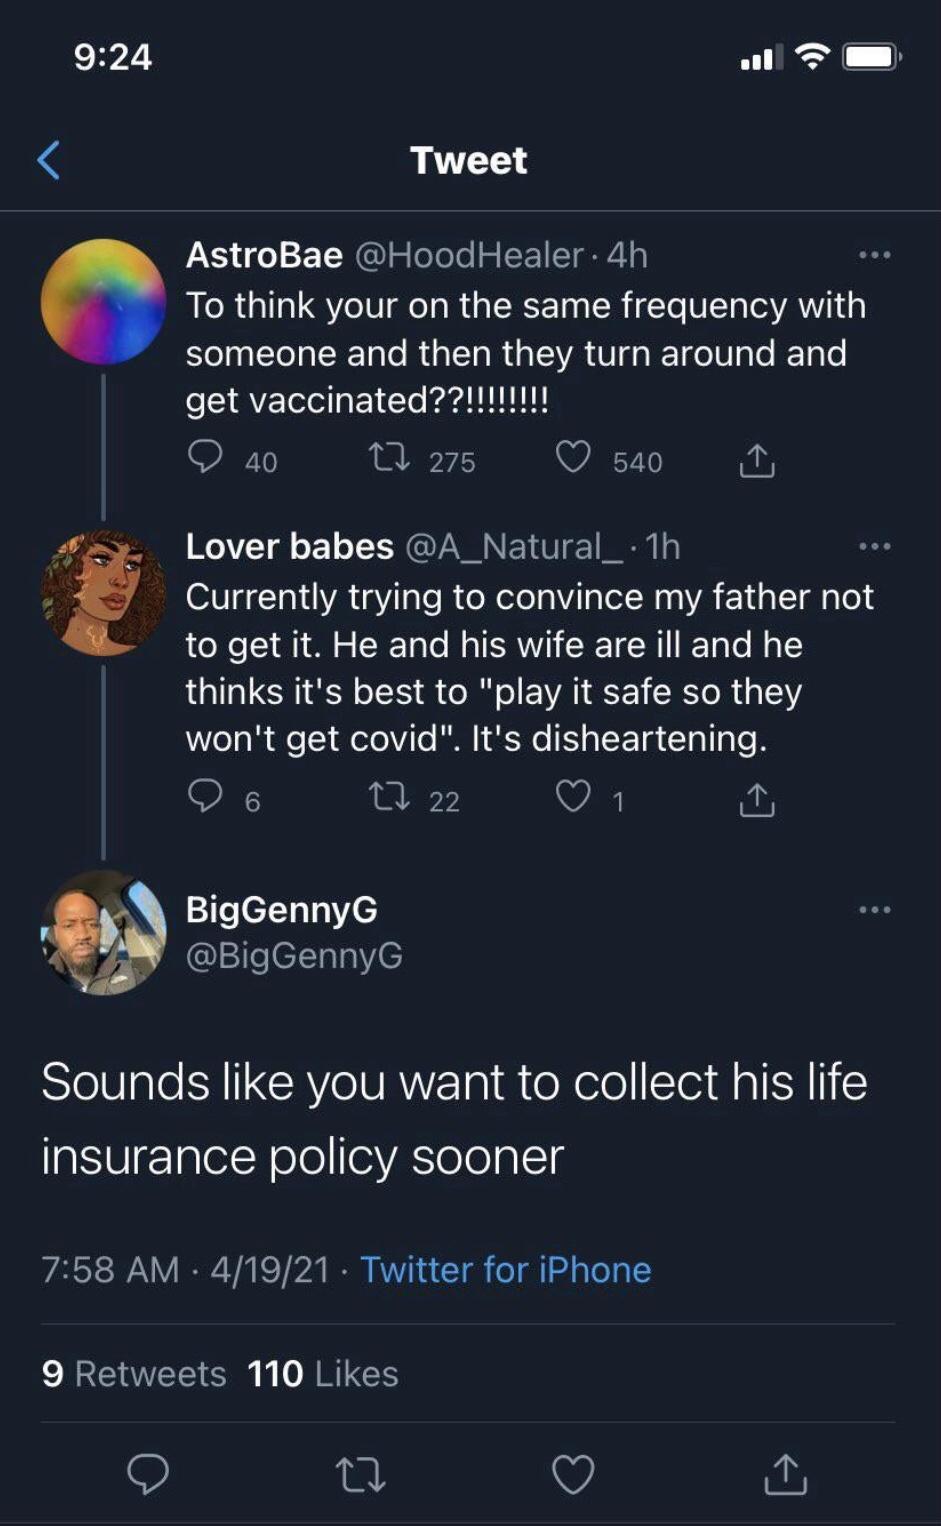The width and height of the screenshot is (941, 1526).
Task: Open more options for AstroBae's tweet
Action: point(874,256)
